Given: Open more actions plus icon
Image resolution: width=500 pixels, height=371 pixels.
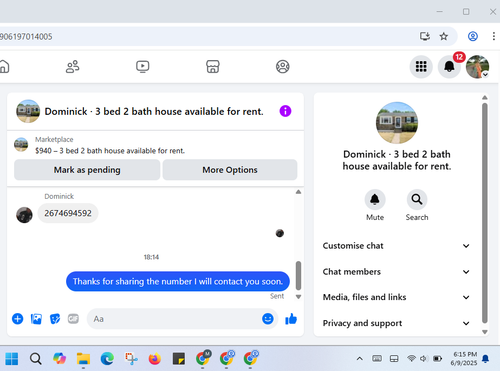Looking at the screenshot, I should point(18,319).
